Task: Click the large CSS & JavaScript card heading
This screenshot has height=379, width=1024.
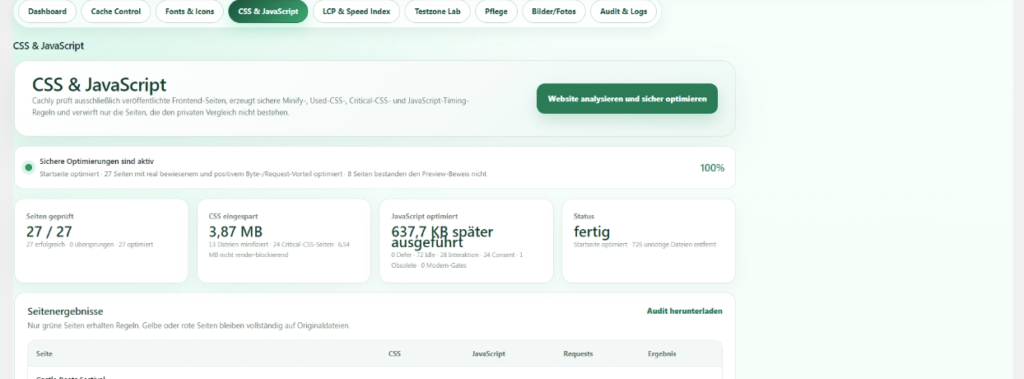Action: [99, 84]
